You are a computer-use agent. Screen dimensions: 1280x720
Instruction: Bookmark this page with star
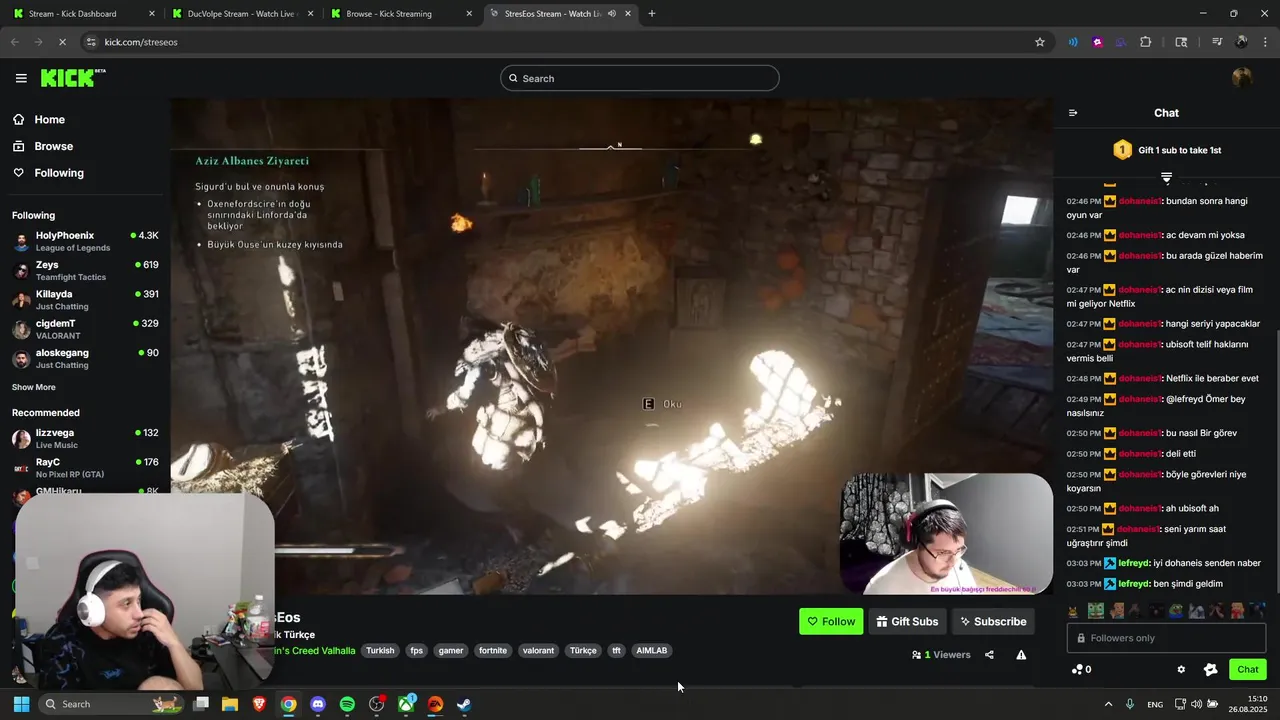[1040, 42]
